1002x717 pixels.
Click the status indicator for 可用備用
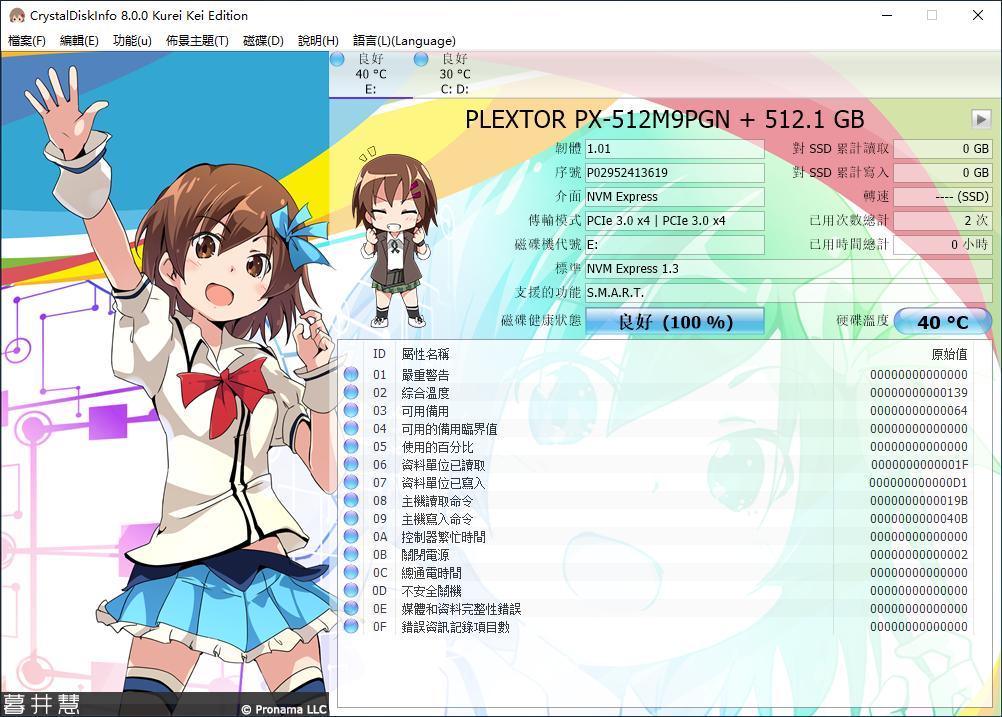pyautogui.click(x=352, y=410)
